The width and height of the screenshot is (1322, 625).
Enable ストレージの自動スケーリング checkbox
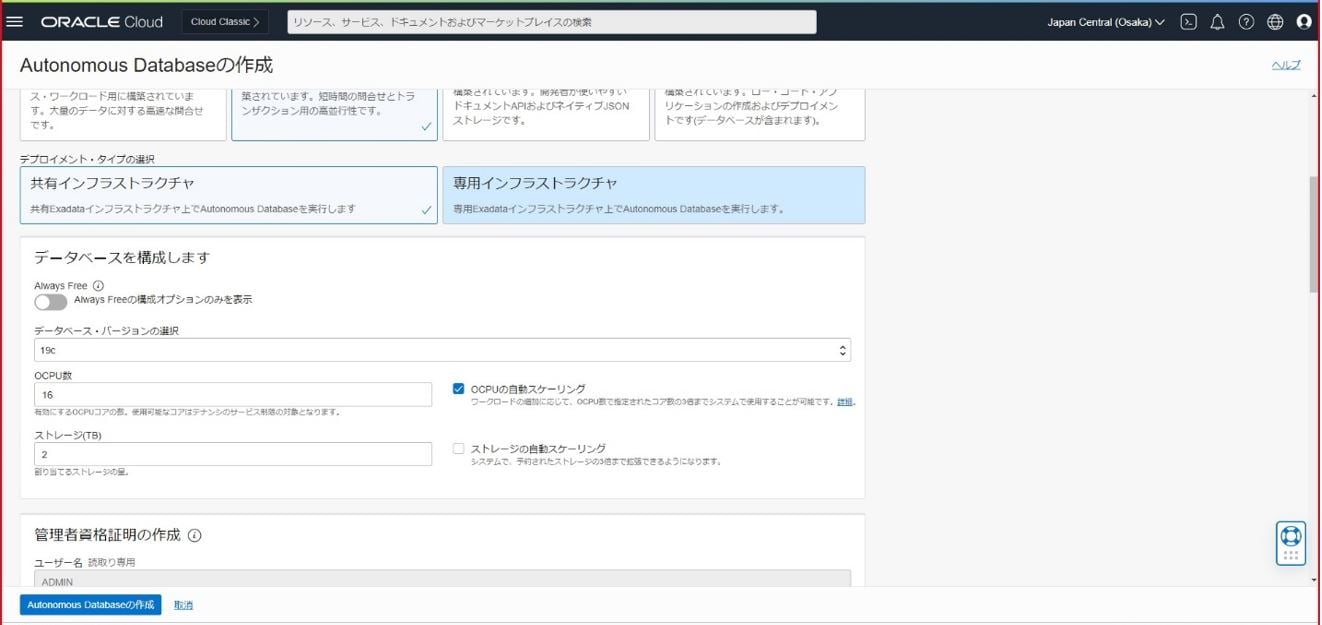pos(458,448)
